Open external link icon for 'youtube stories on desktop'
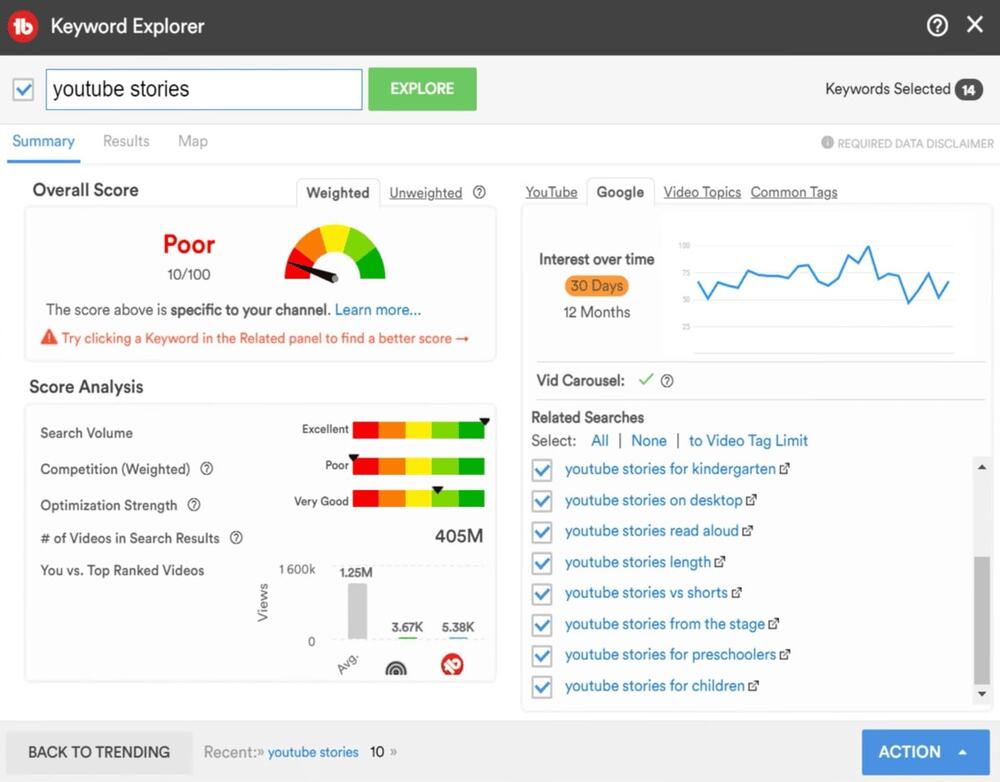 (x=751, y=500)
